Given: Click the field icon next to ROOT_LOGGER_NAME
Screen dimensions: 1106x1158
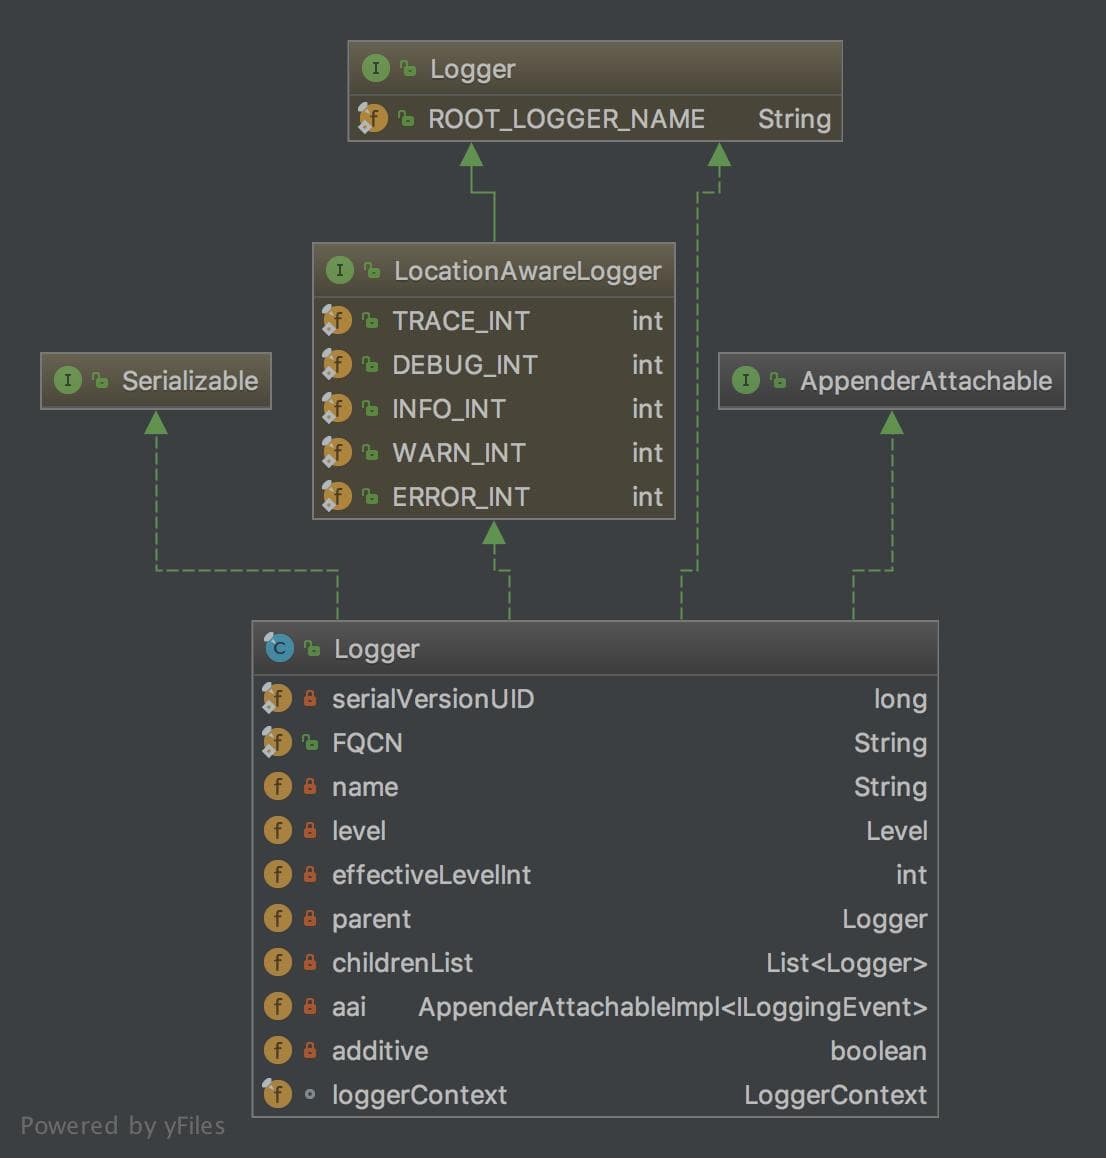Looking at the screenshot, I should (372, 119).
